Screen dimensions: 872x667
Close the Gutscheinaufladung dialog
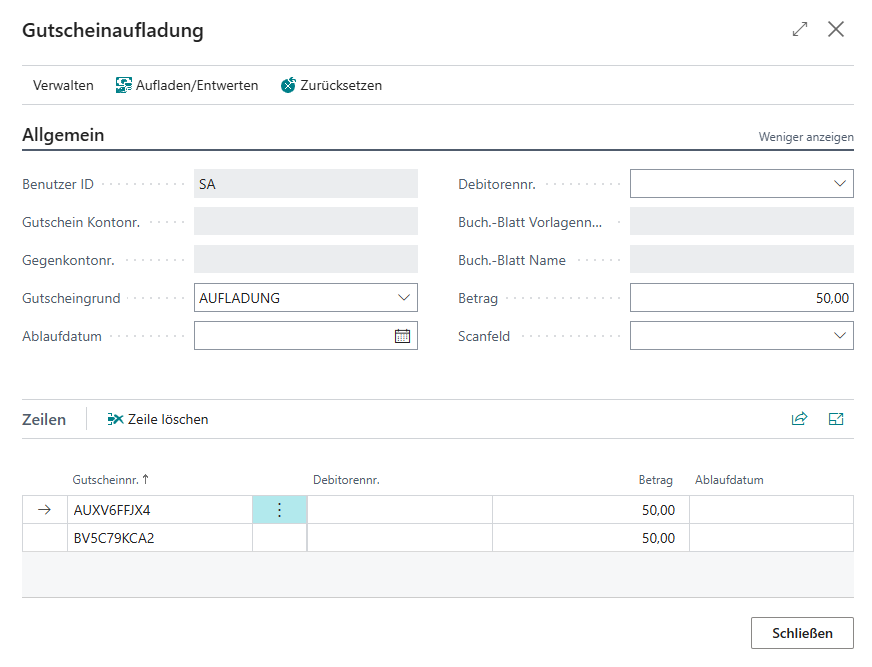(836, 30)
